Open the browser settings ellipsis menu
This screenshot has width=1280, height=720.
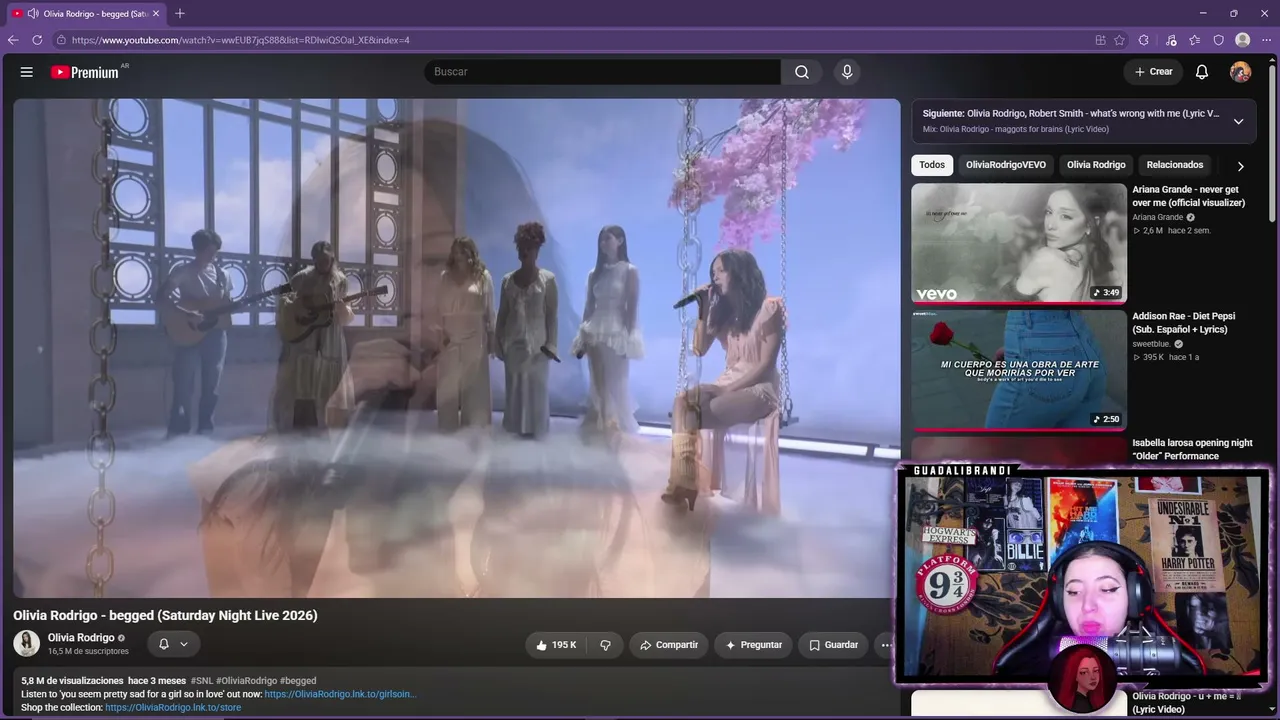(1266, 40)
